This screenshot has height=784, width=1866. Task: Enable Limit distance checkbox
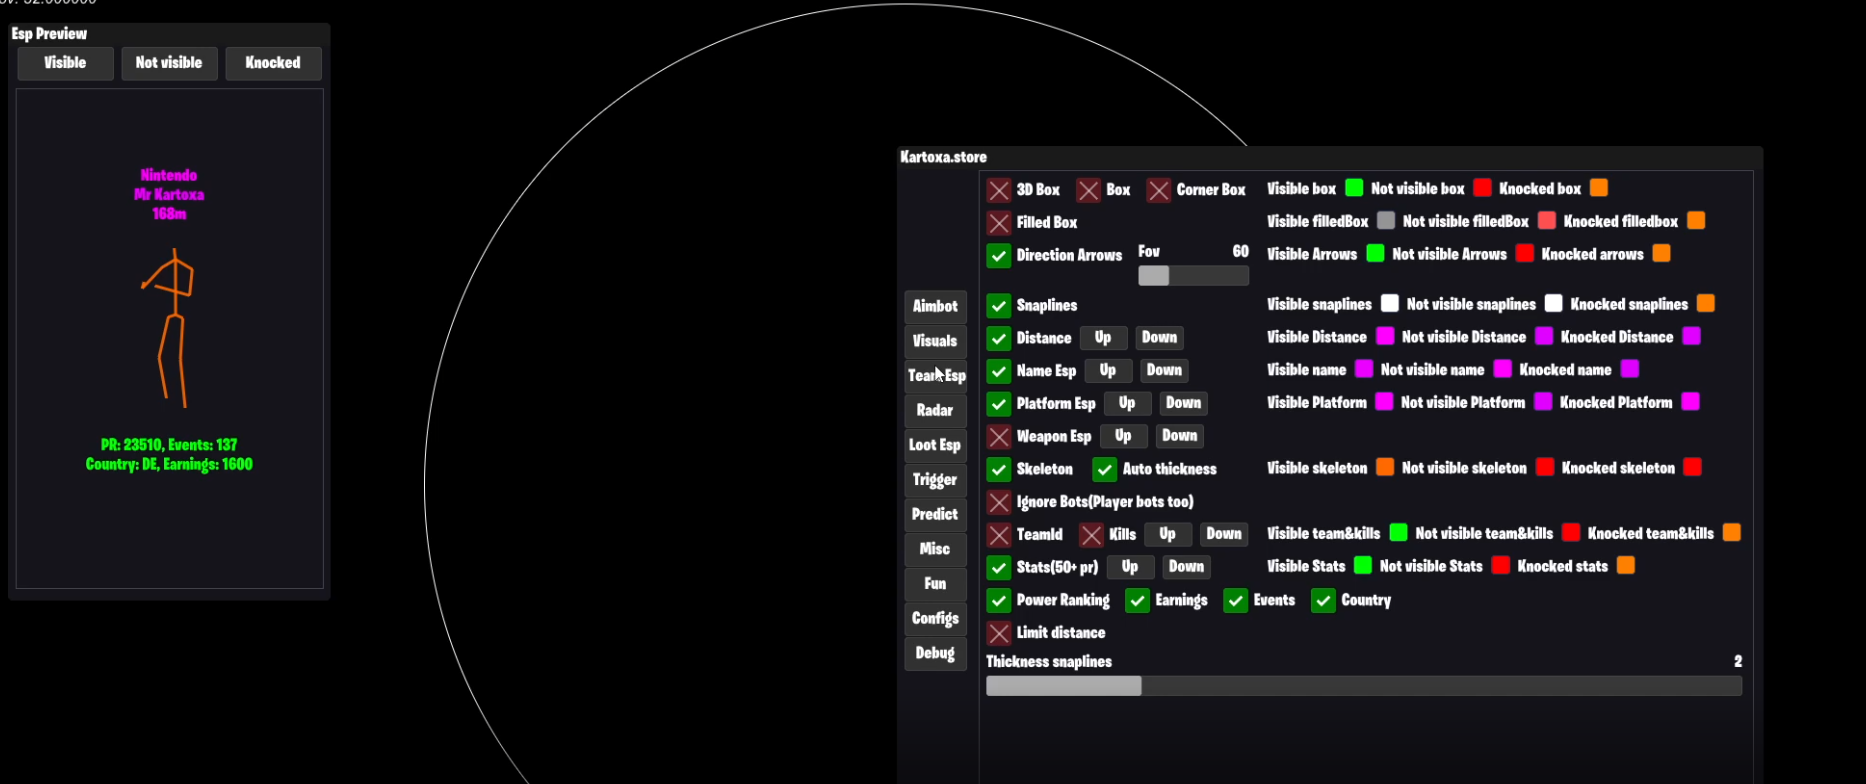point(999,633)
